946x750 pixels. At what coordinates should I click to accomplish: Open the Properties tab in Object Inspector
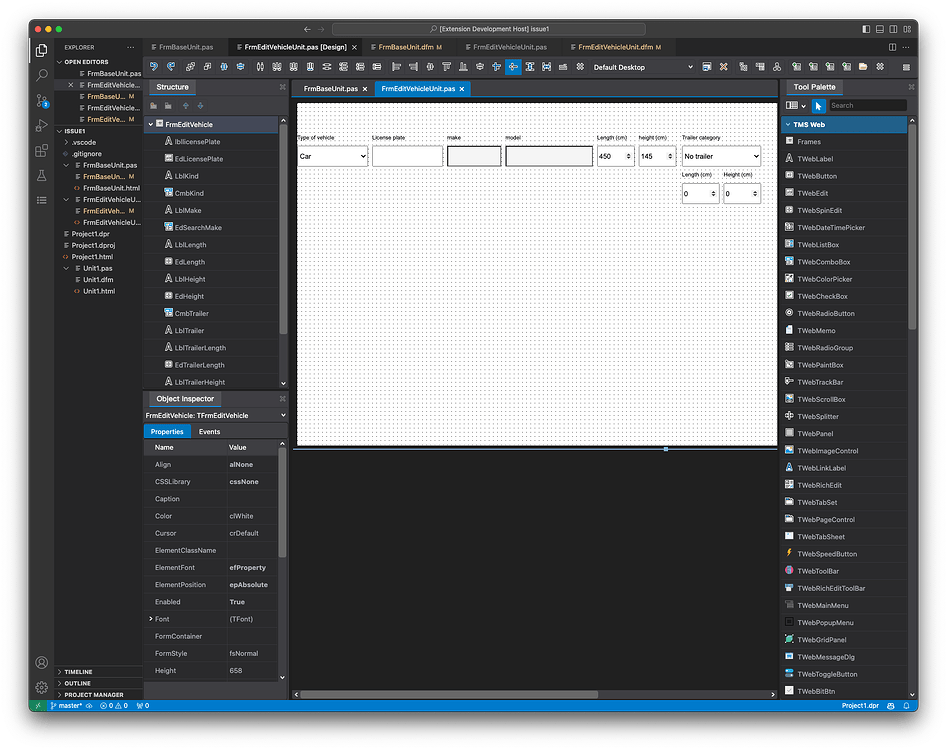167,432
